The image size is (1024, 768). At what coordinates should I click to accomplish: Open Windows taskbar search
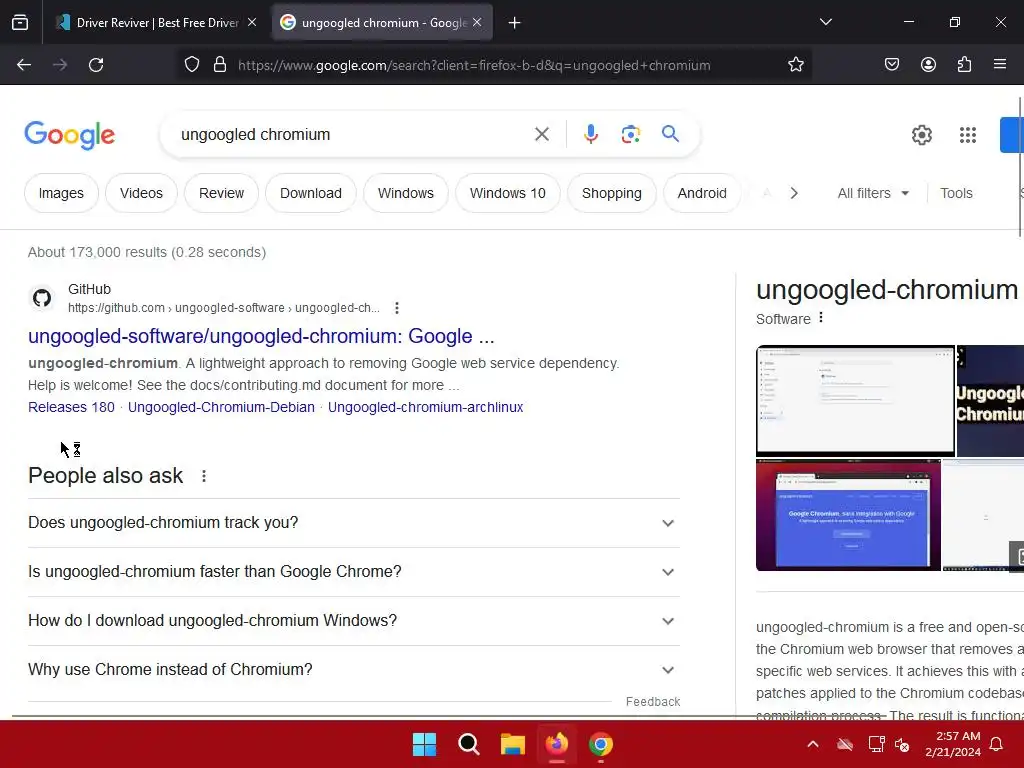pyautogui.click(x=468, y=744)
